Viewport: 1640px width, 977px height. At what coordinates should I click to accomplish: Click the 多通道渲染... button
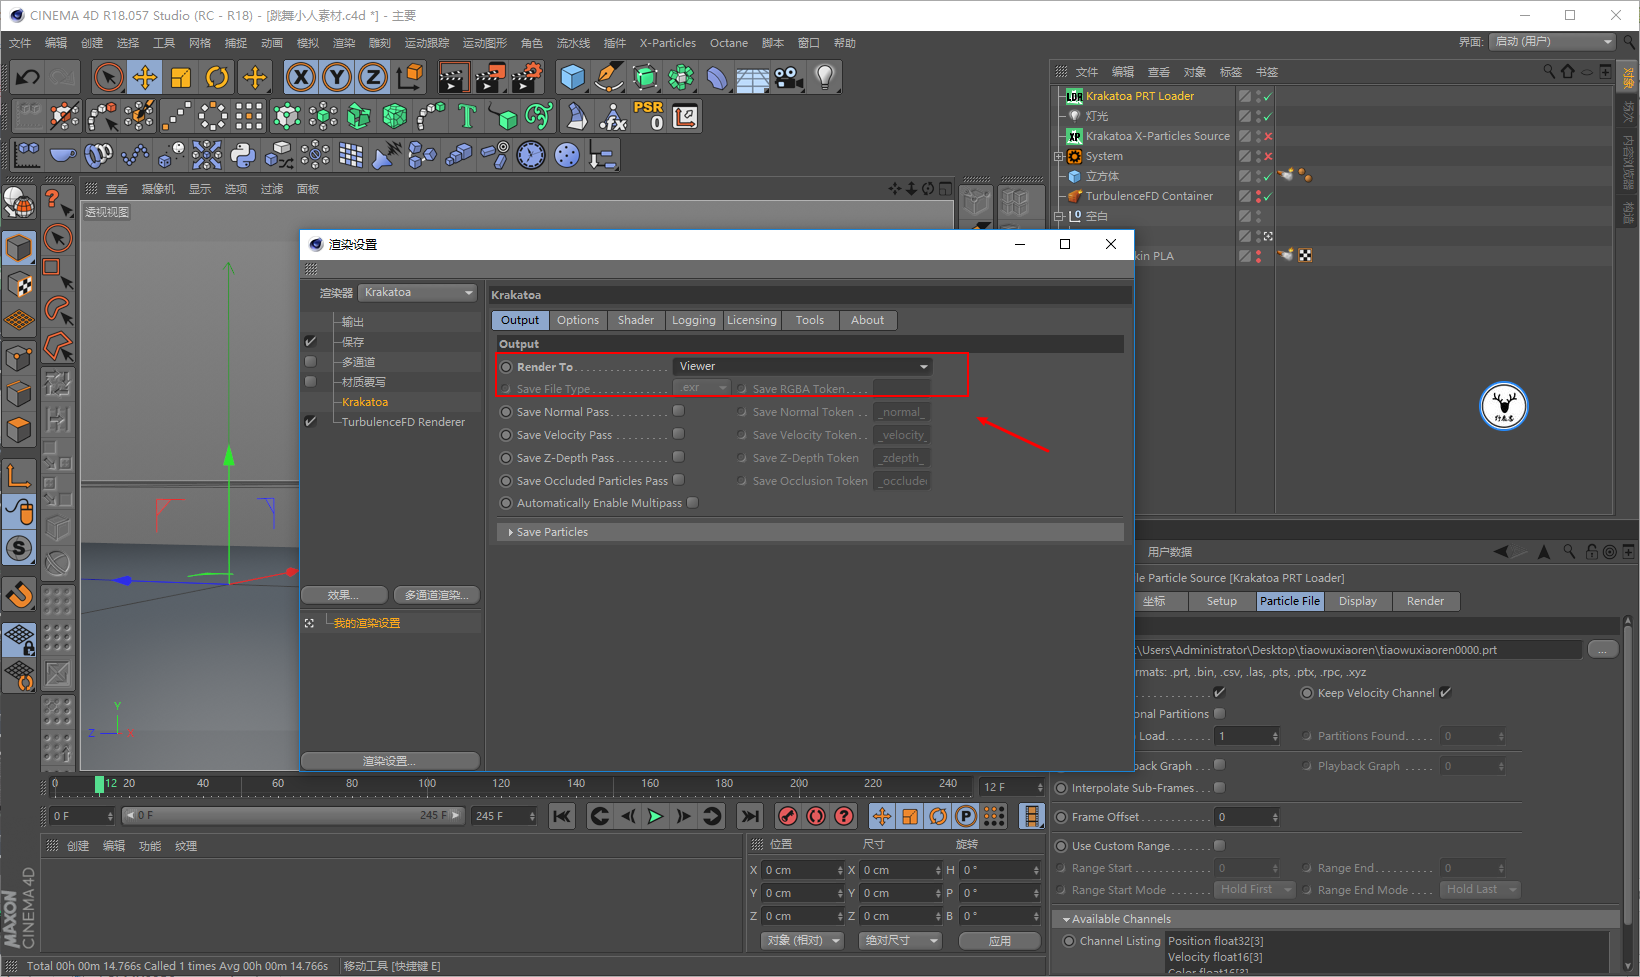click(437, 595)
